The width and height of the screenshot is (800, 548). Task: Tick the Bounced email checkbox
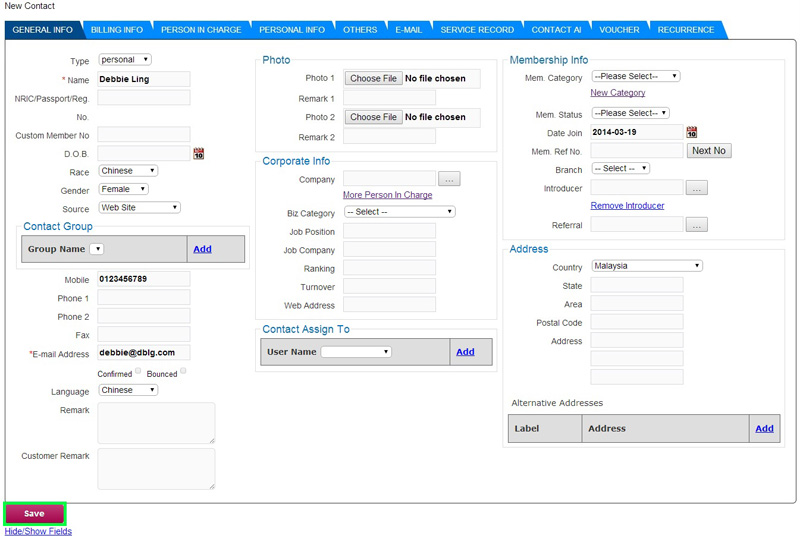[x=183, y=370]
